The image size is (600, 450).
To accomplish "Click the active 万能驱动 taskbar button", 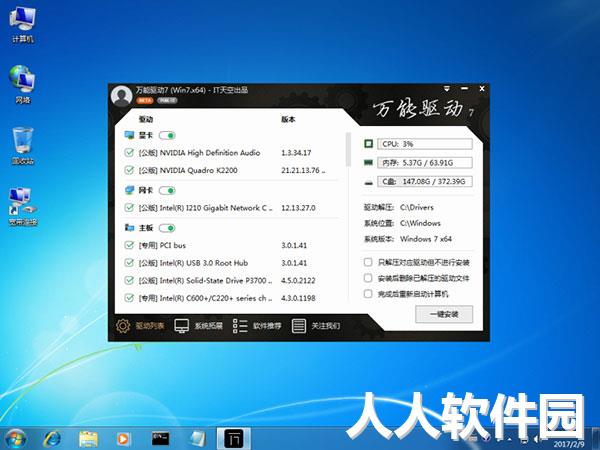I will point(234,439).
